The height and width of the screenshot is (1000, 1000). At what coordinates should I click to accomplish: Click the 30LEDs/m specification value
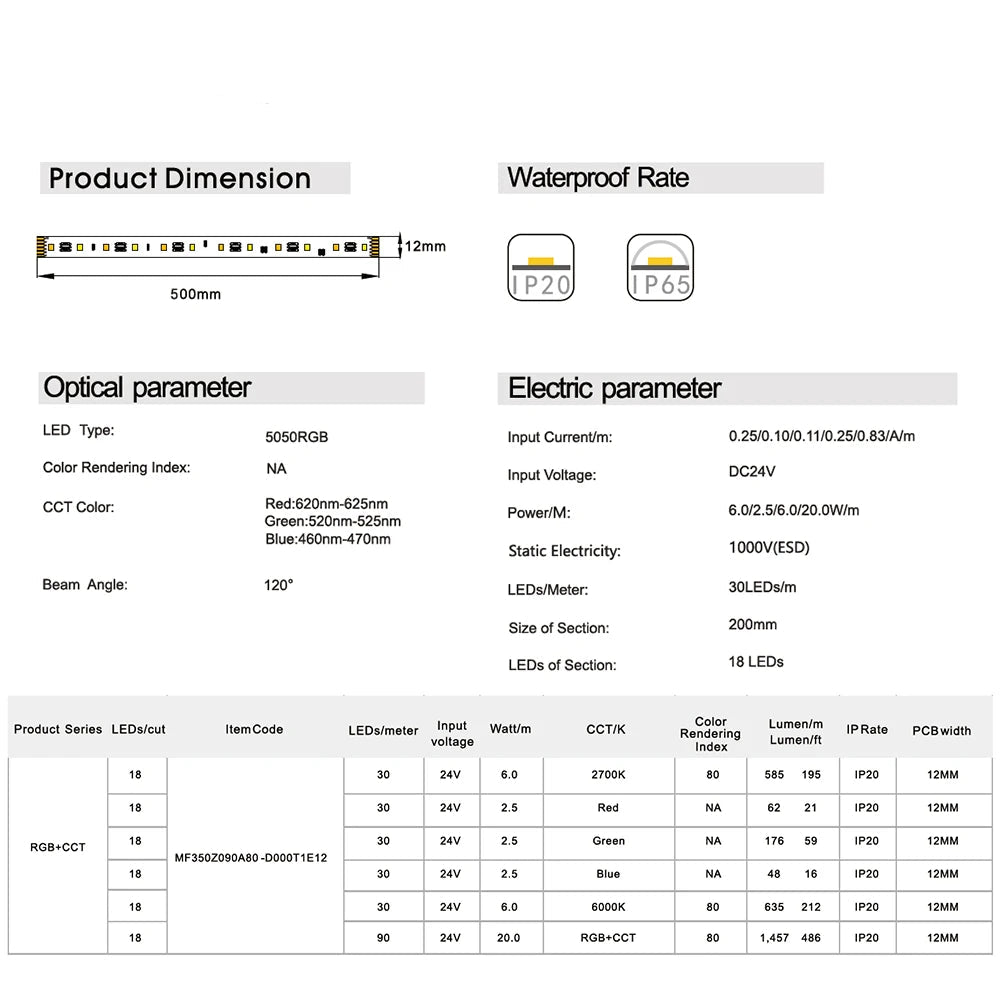pos(761,587)
